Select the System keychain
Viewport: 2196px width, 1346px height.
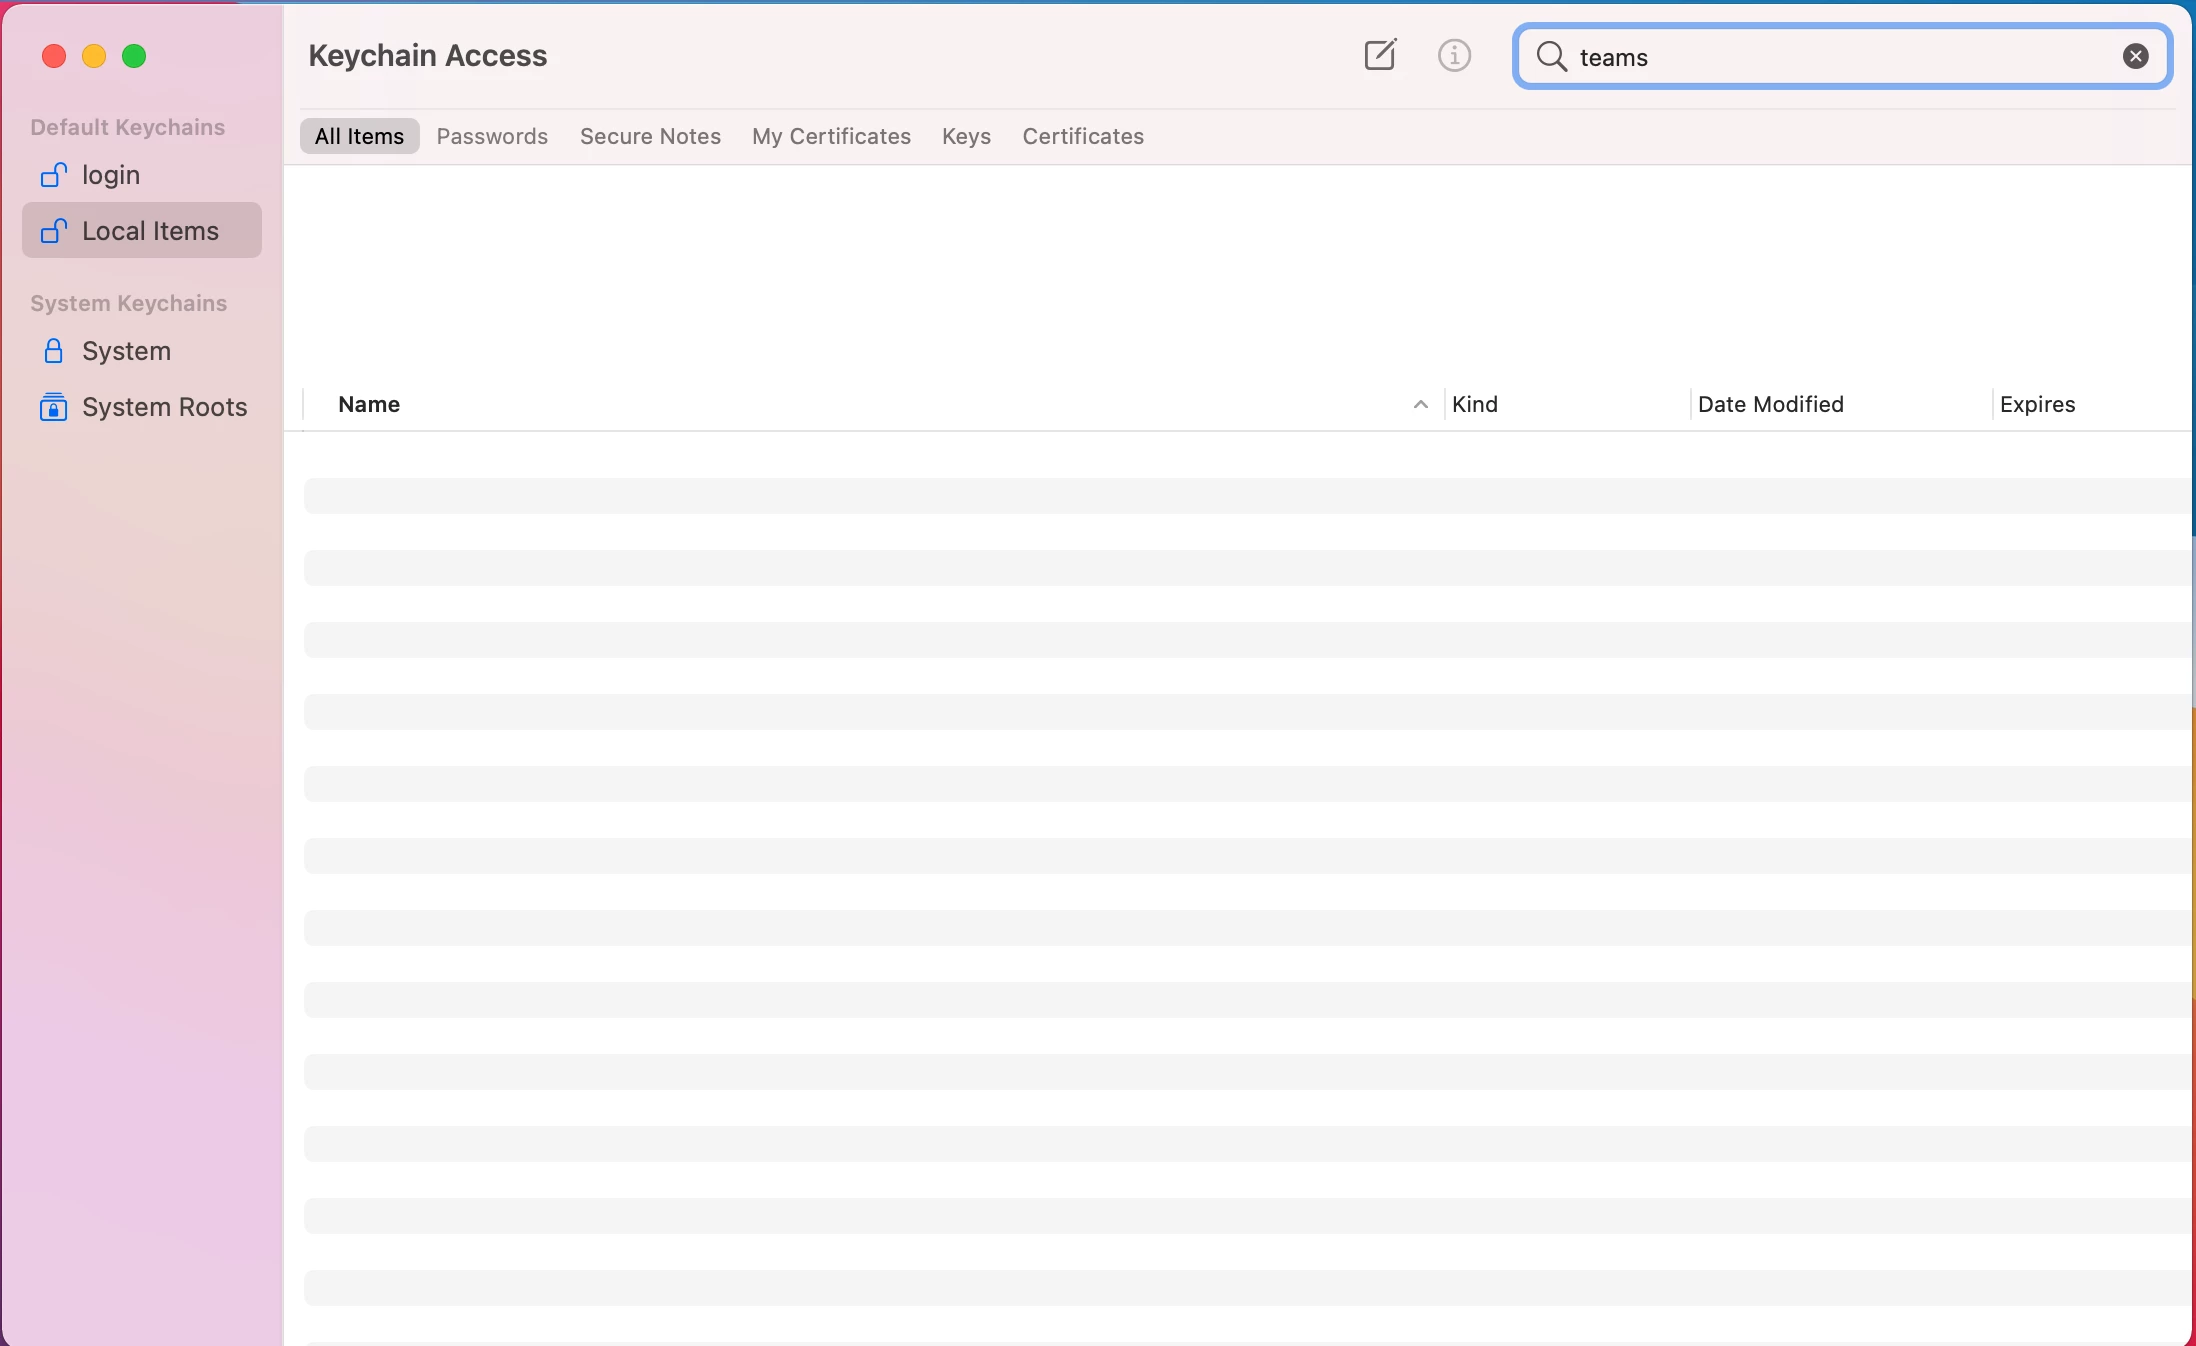click(x=142, y=351)
